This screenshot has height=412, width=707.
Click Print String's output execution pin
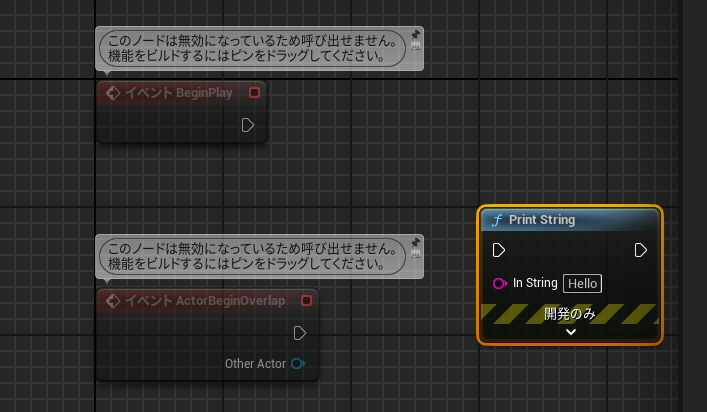(641, 250)
